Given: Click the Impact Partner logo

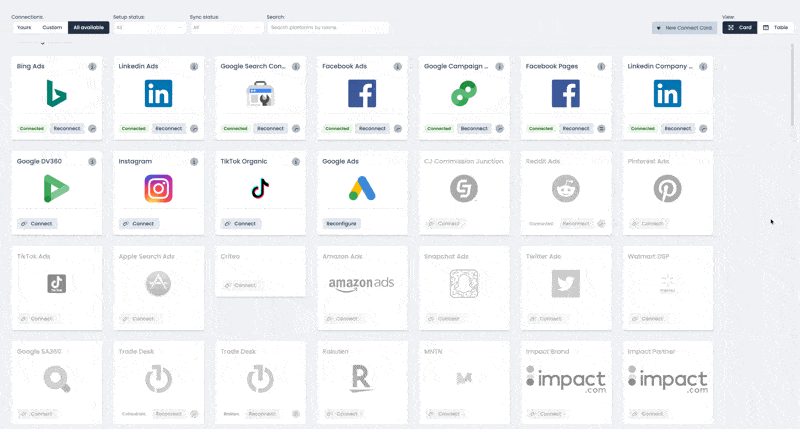Looking at the screenshot, I should 668,379.
